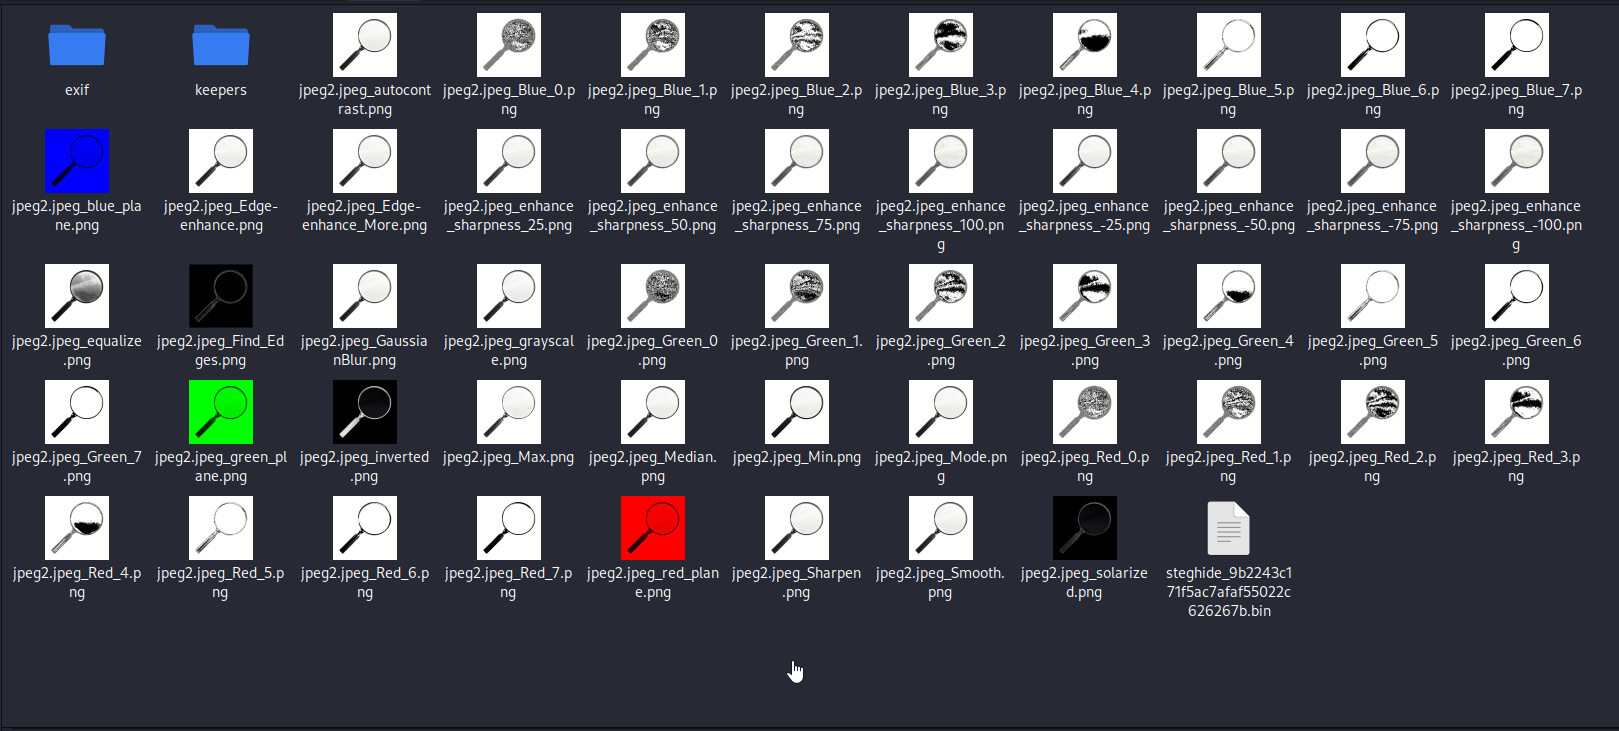1619x731 pixels.
Task: Select jpeg2.jpeg_Green_0.png file
Action: [x=653, y=296]
